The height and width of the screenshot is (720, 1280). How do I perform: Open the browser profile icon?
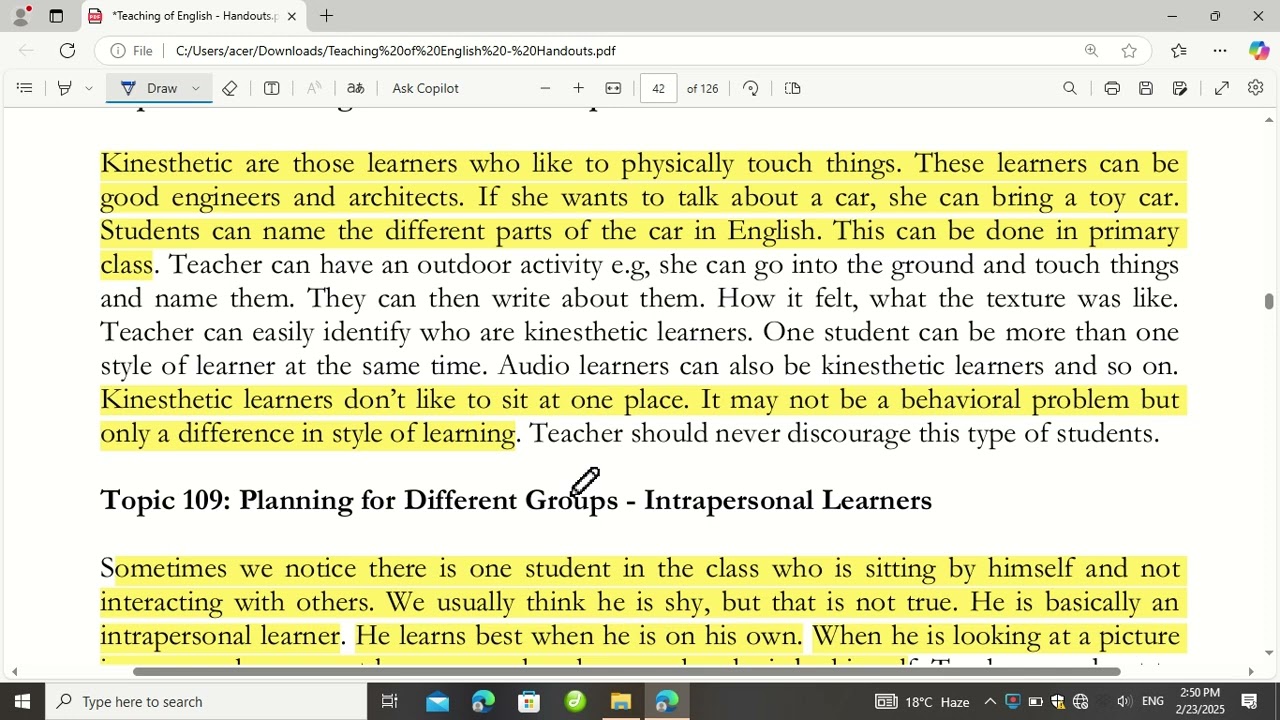click(x=20, y=16)
